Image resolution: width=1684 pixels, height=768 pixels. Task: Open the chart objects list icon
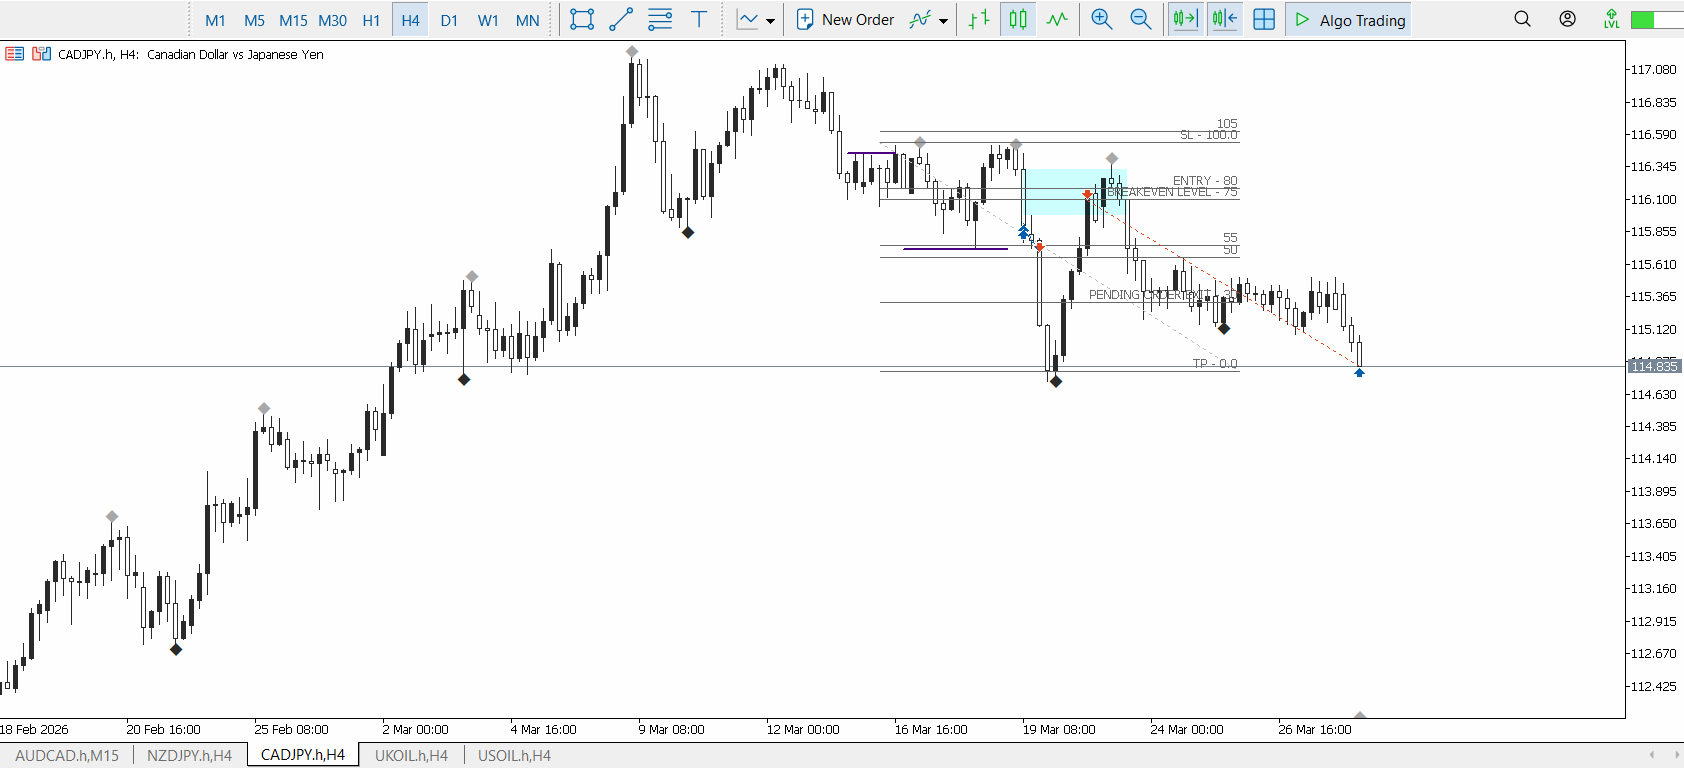(660, 20)
